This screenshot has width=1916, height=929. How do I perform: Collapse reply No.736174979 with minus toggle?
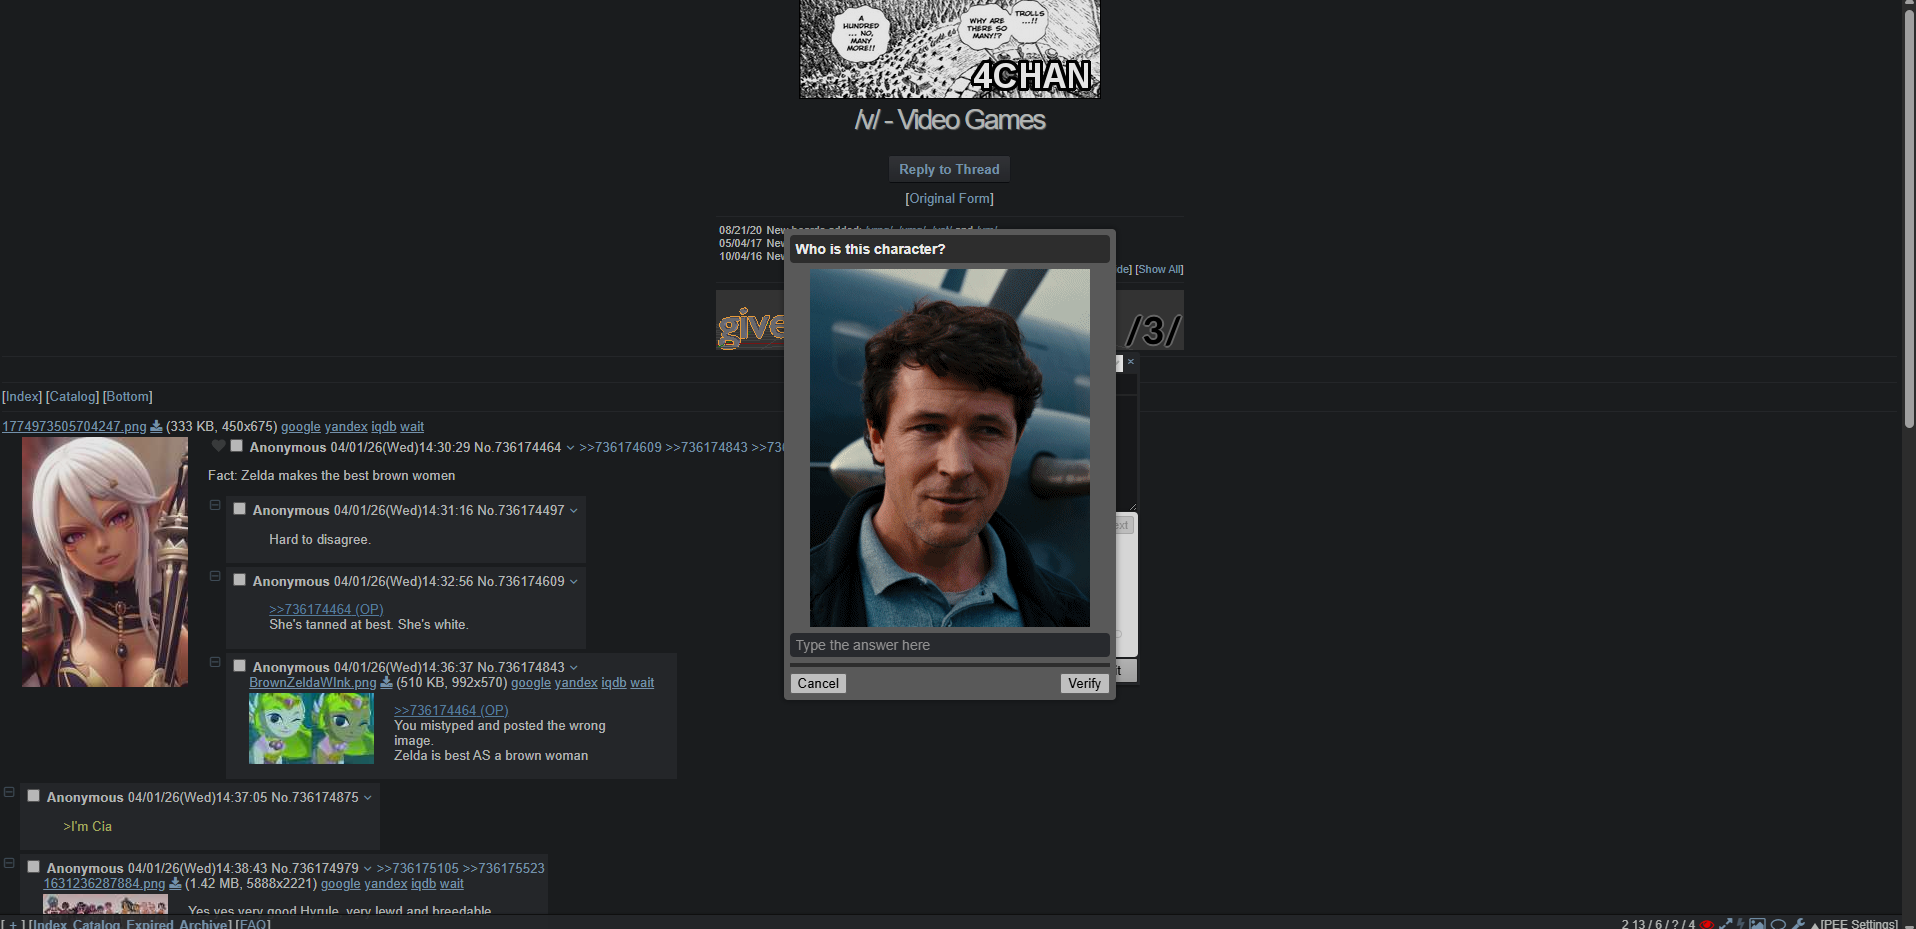pos(9,863)
